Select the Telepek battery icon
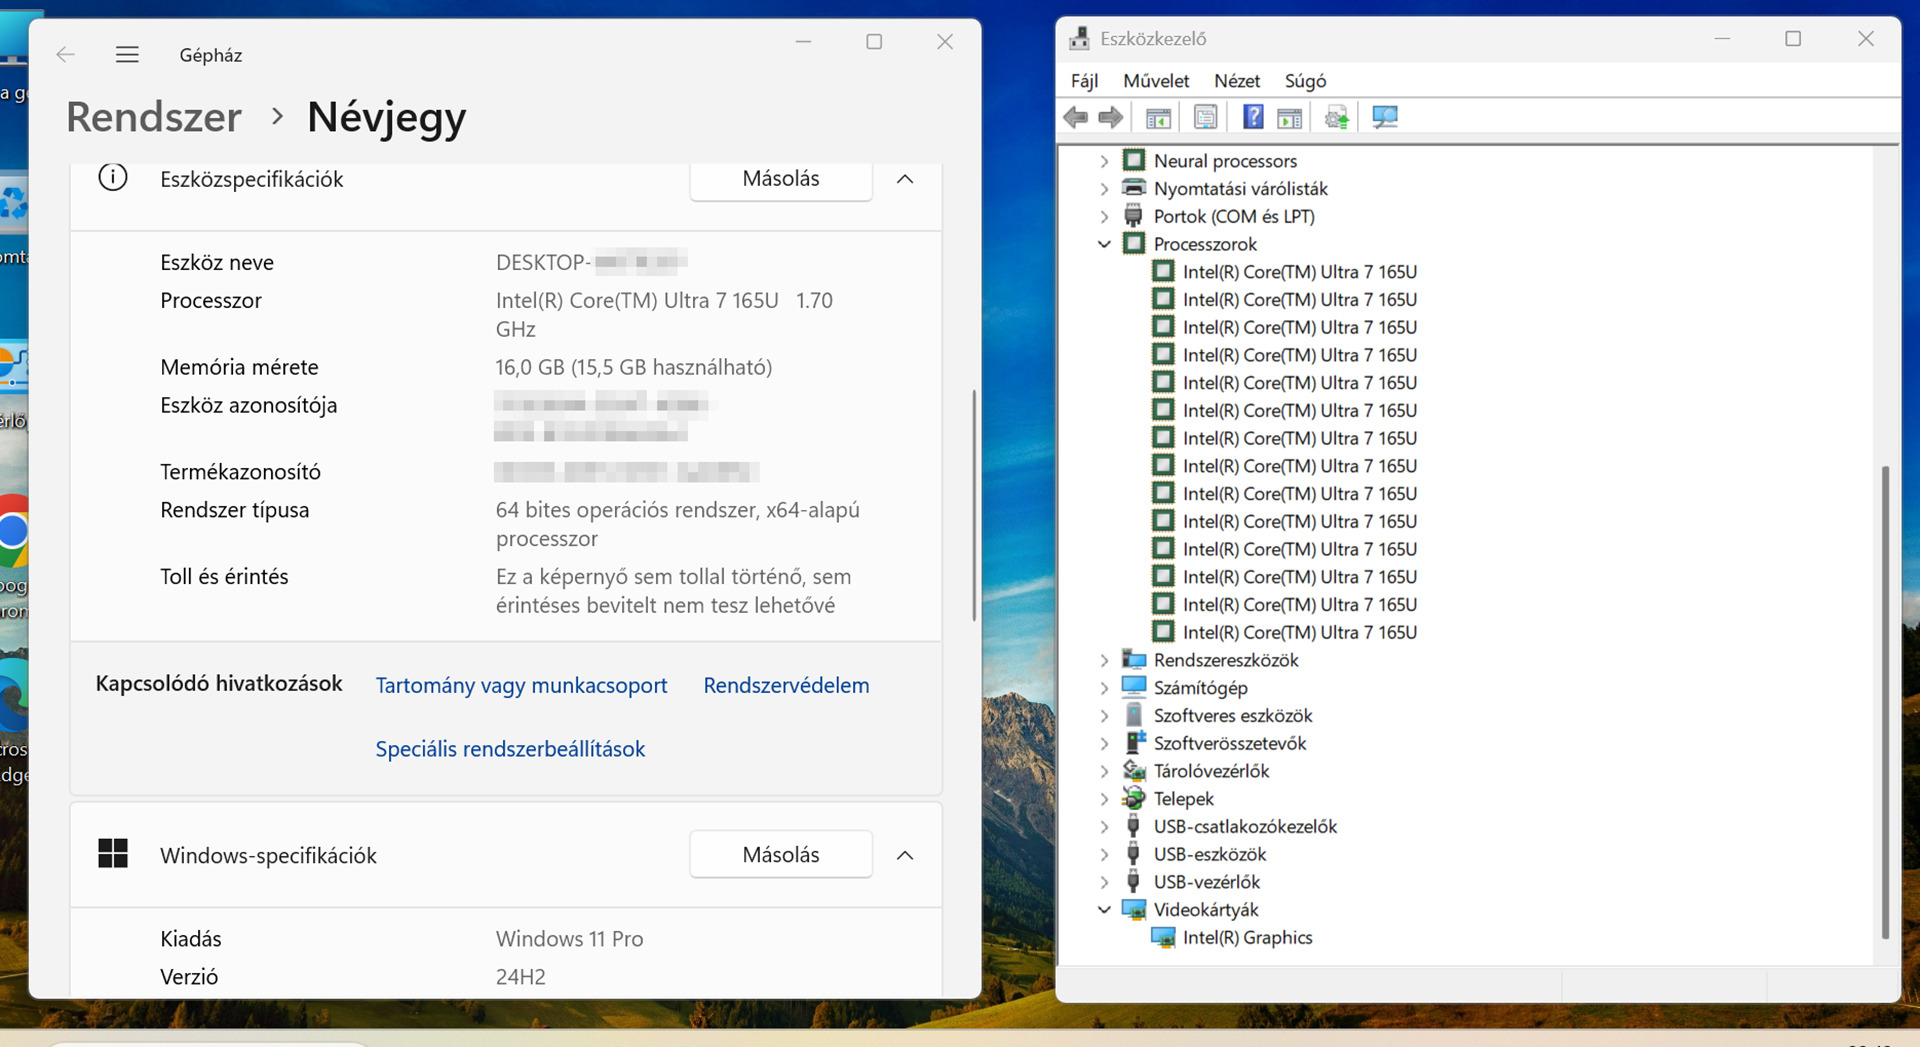Viewport: 1920px width, 1047px height. 1134,798
